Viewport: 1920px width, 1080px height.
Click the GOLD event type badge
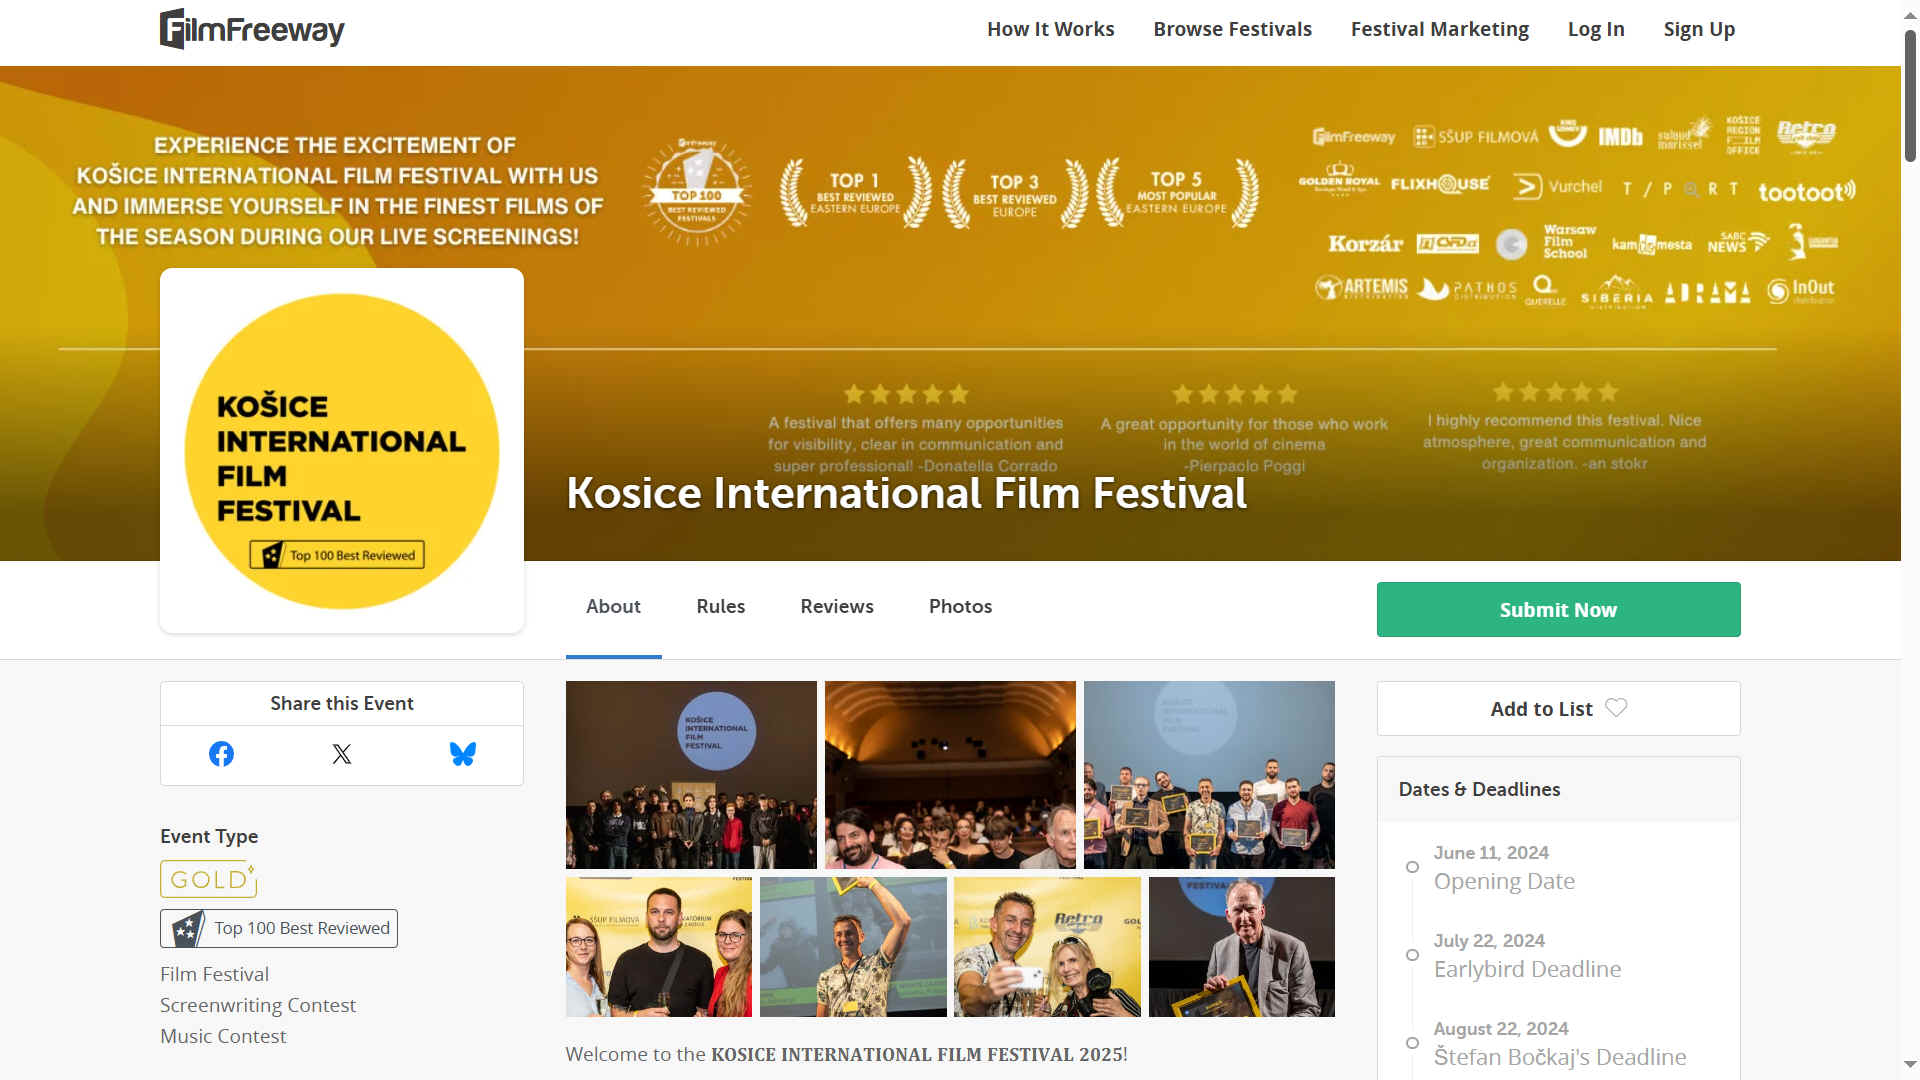208,879
